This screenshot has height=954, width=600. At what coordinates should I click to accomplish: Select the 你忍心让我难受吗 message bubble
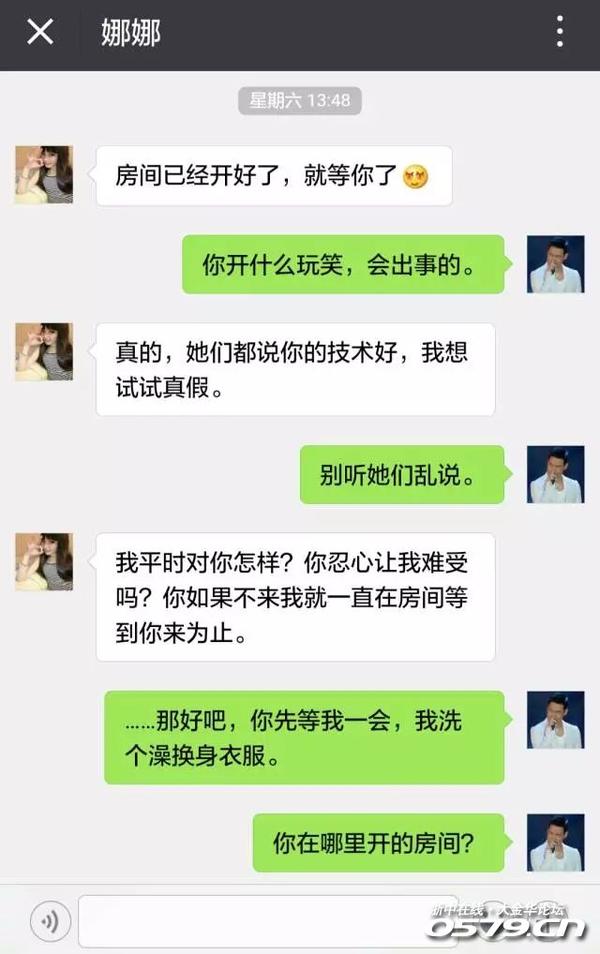click(x=295, y=597)
